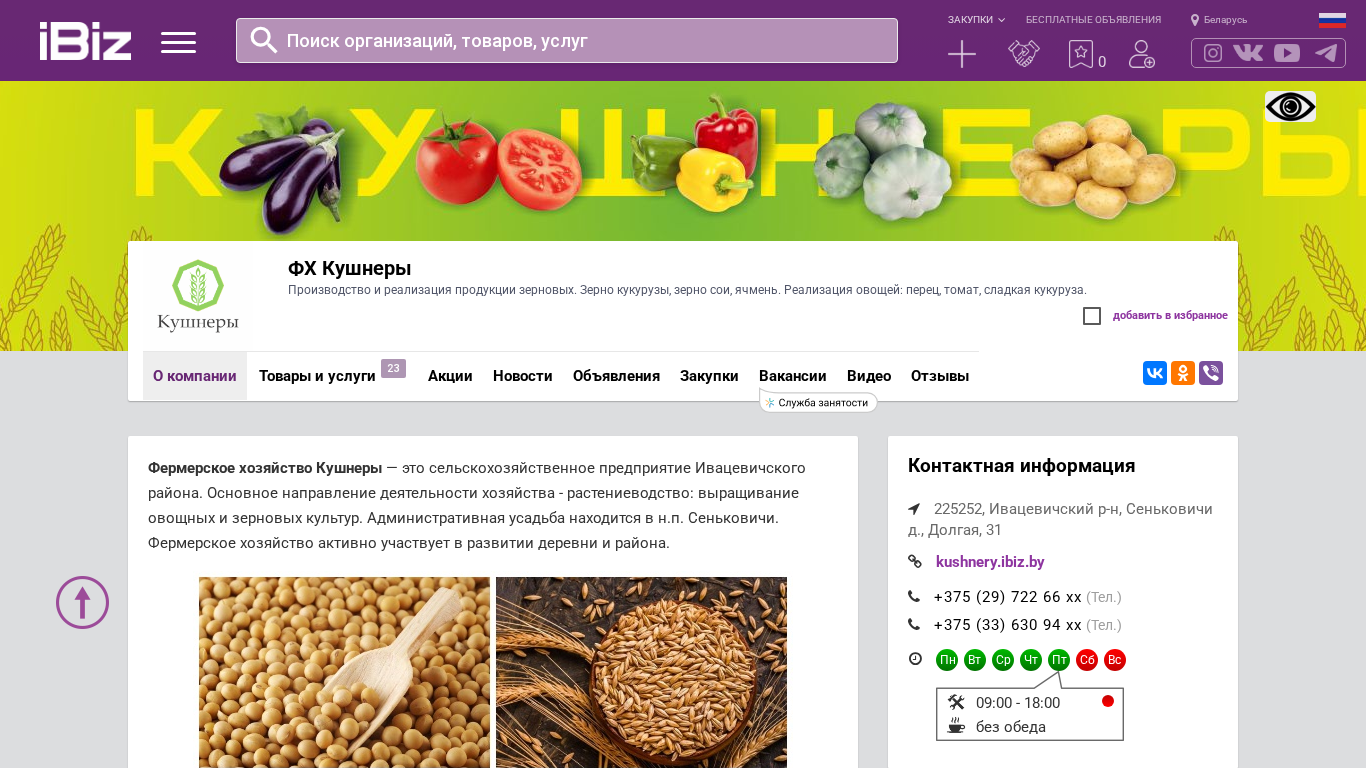Click the search organizations input field

[567, 40]
